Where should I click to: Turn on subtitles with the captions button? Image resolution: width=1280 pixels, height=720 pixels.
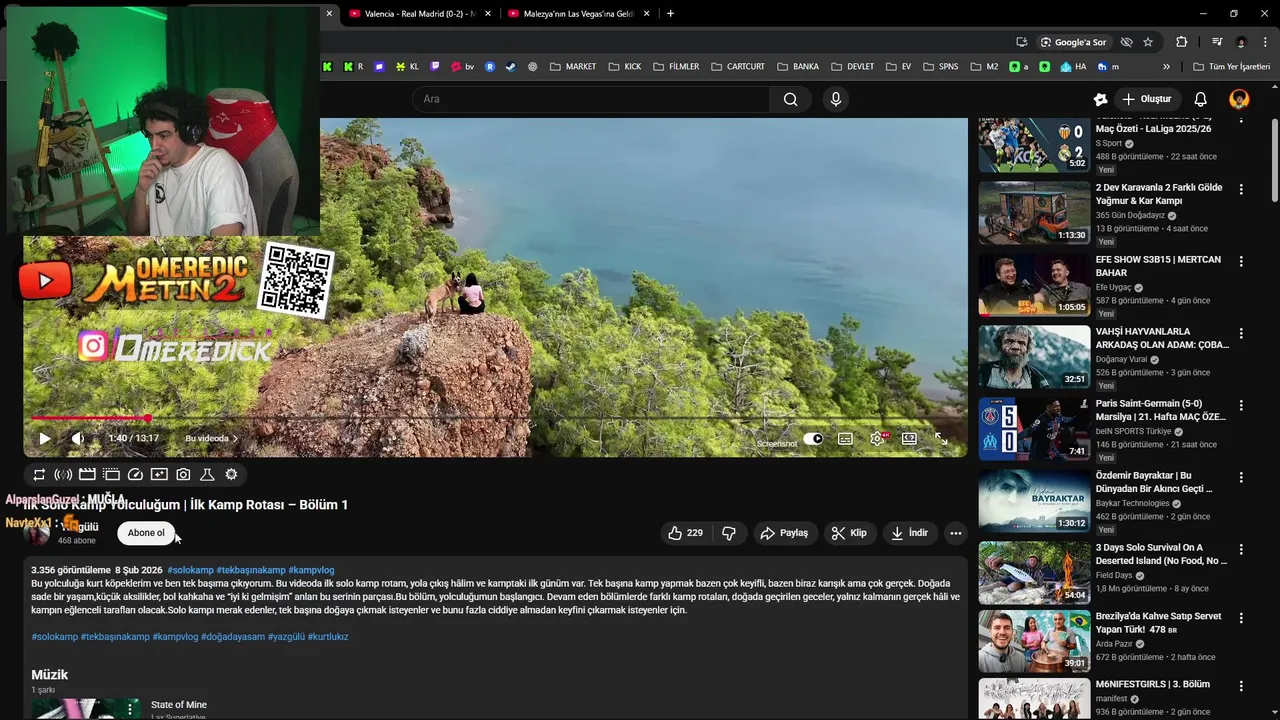pos(845,439)
